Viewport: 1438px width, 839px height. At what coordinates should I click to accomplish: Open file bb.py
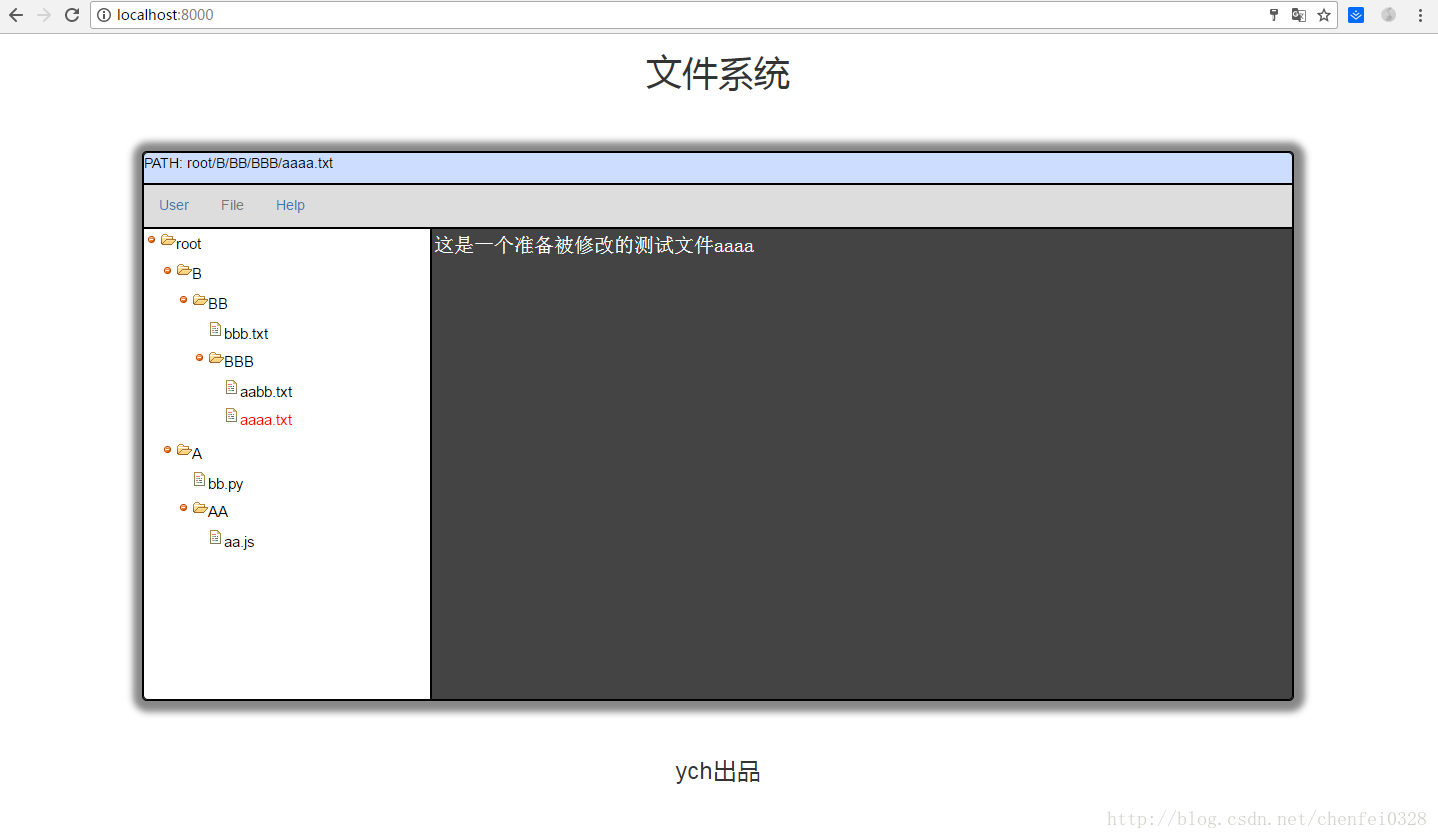226,484
